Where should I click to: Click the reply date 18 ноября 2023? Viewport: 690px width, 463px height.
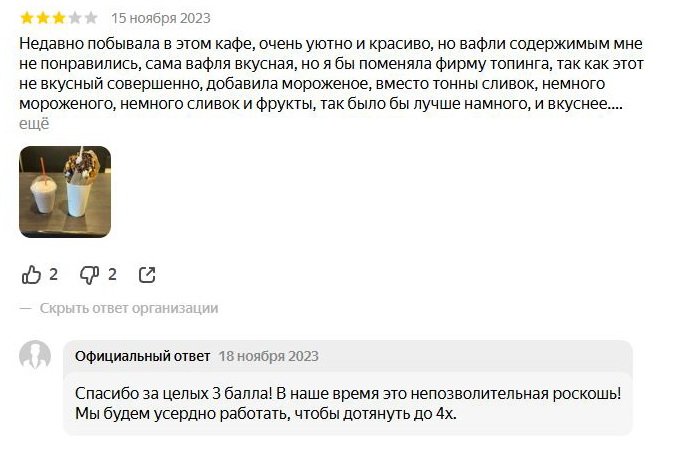268,356
